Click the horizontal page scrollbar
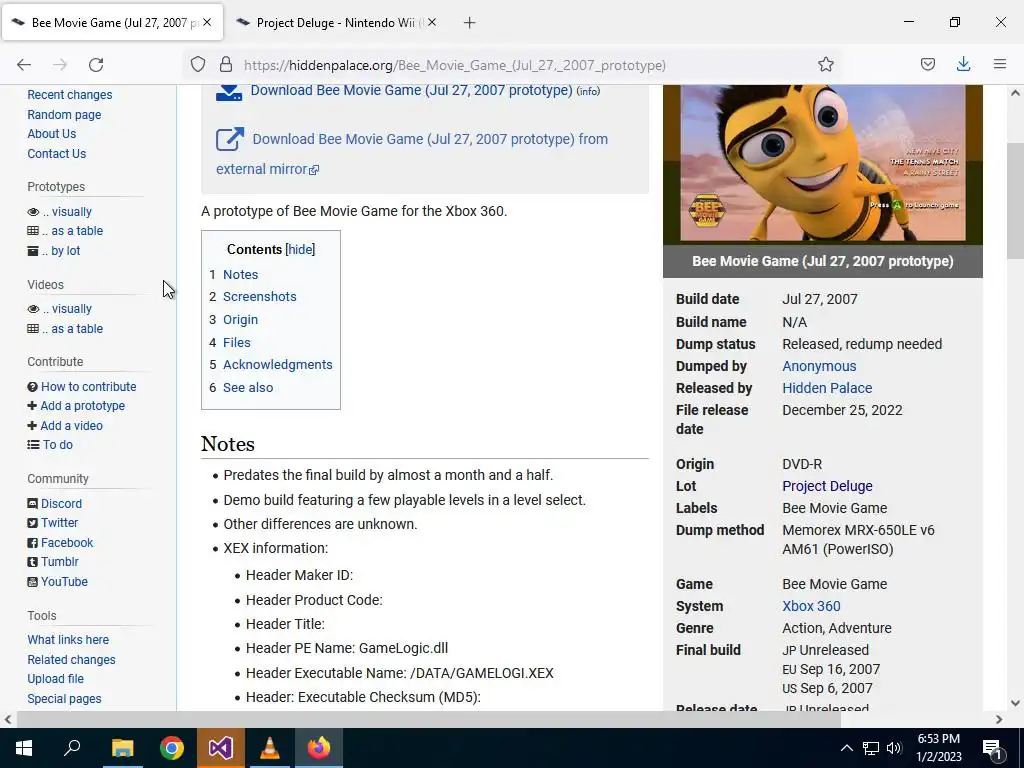1024x768 pixels. pos(428,720)
